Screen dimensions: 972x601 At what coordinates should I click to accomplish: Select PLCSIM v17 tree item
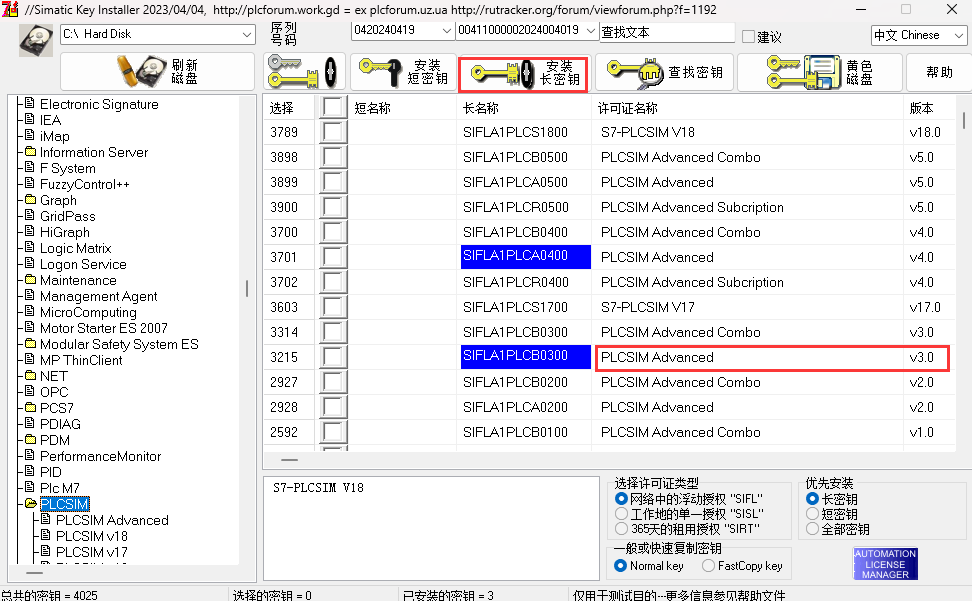[x=92, y=553]
